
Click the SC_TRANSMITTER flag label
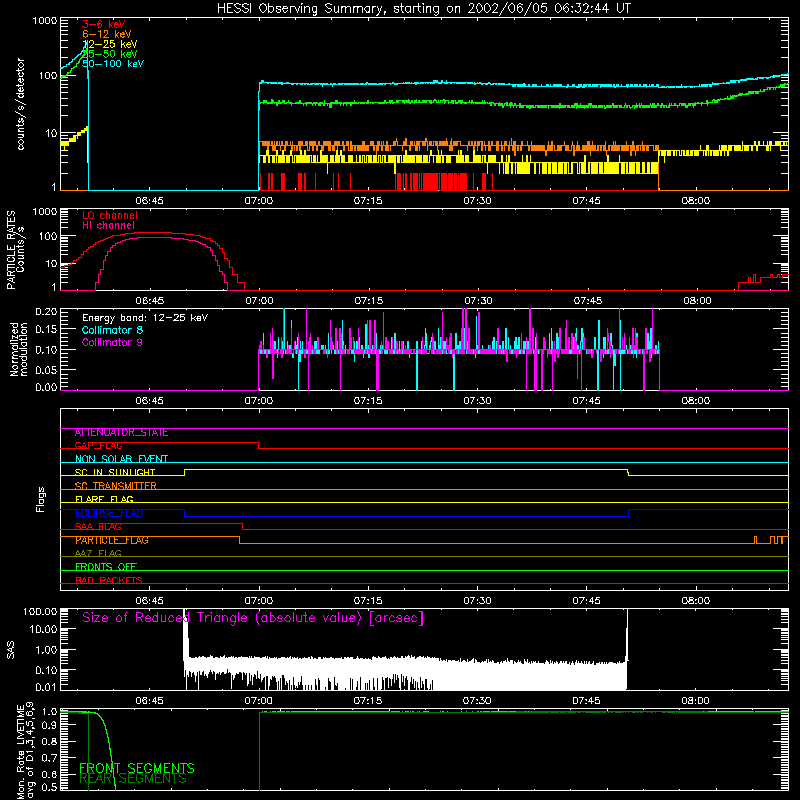tap(115, 486)
